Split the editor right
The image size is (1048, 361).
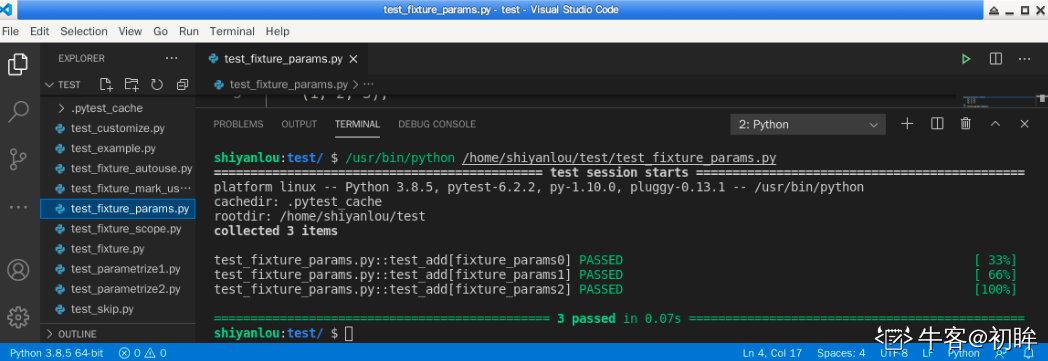[995, 59]
